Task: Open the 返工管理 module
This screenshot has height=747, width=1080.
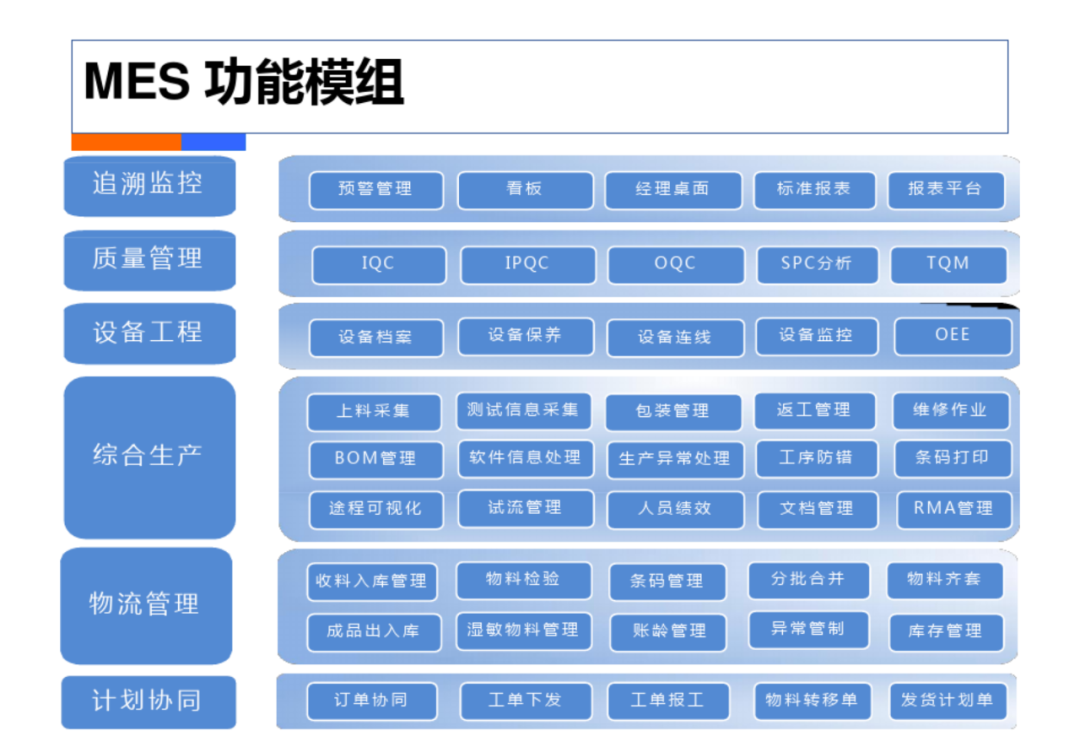Action: pos(815,411)
